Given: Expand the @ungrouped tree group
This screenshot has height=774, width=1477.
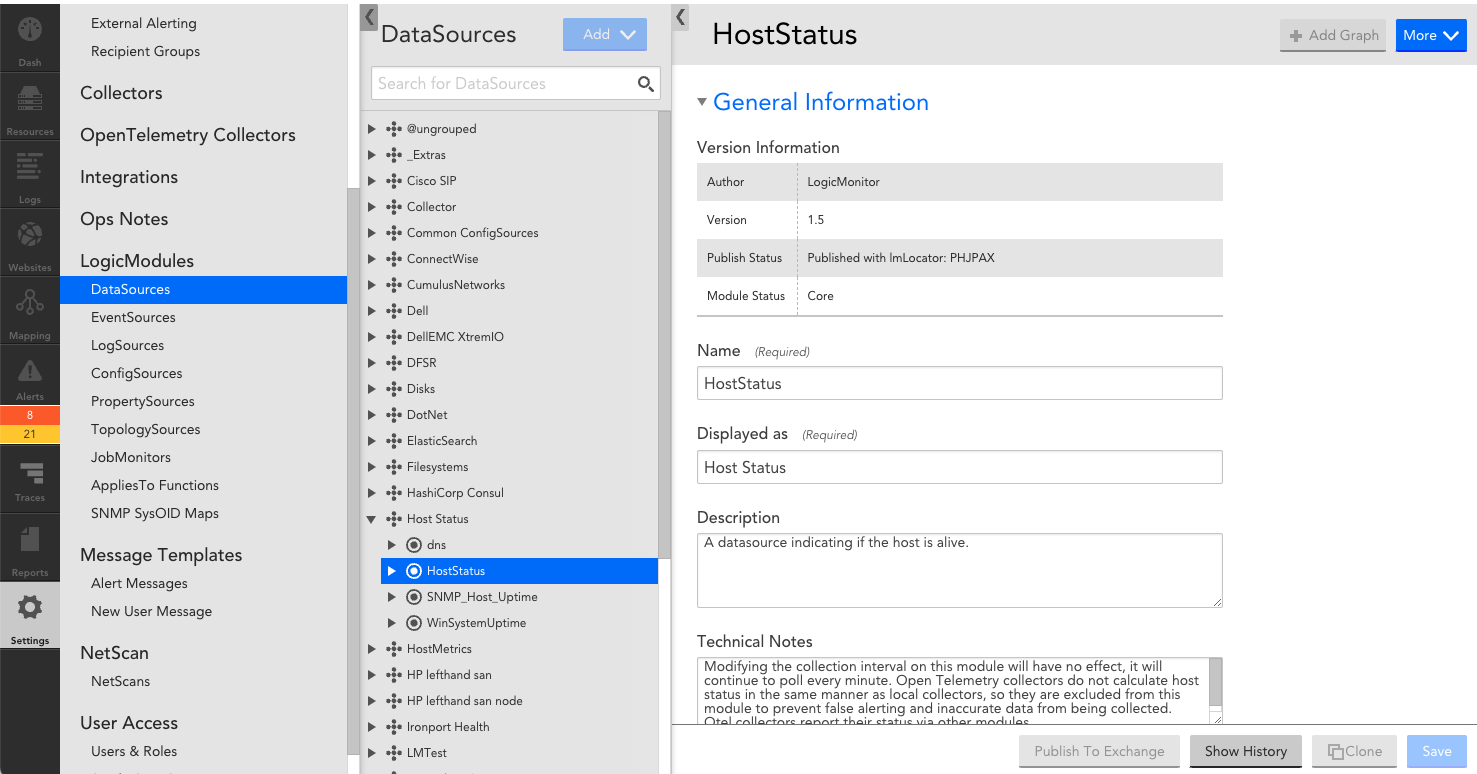Looking at the screenshot, I should click(372, 129).
